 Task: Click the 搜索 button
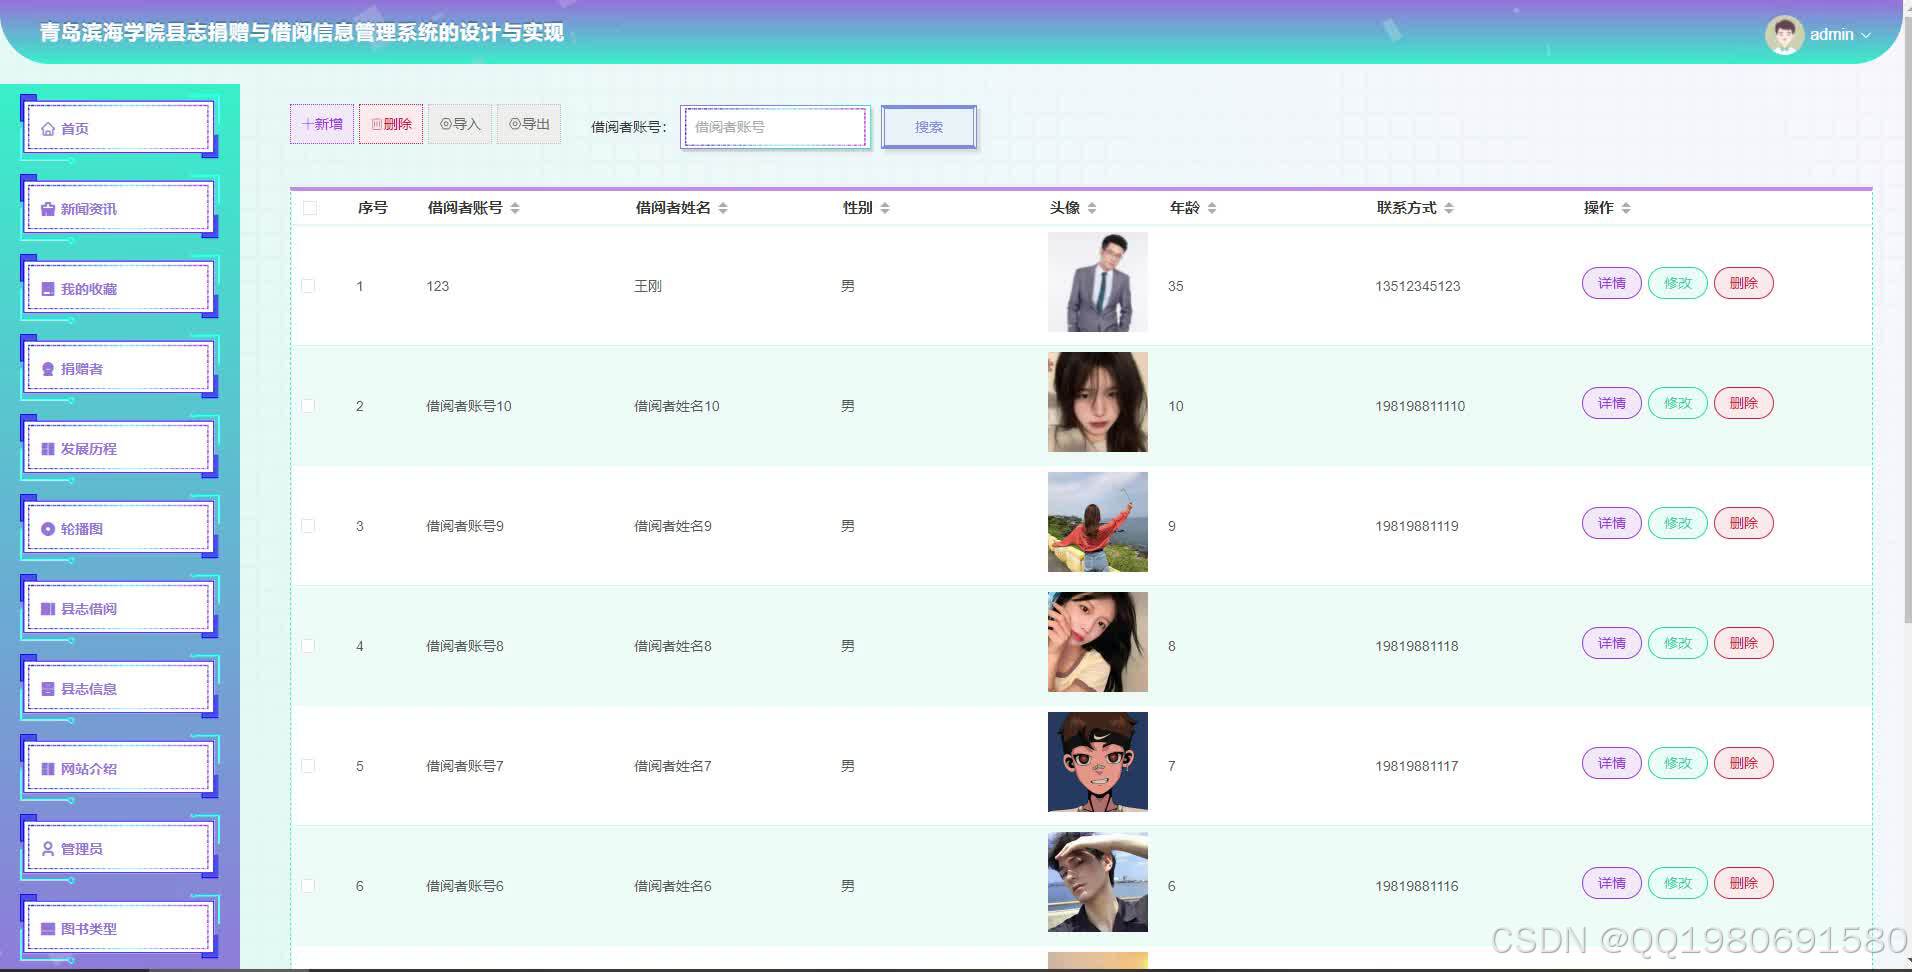click(x=929, y=127)
